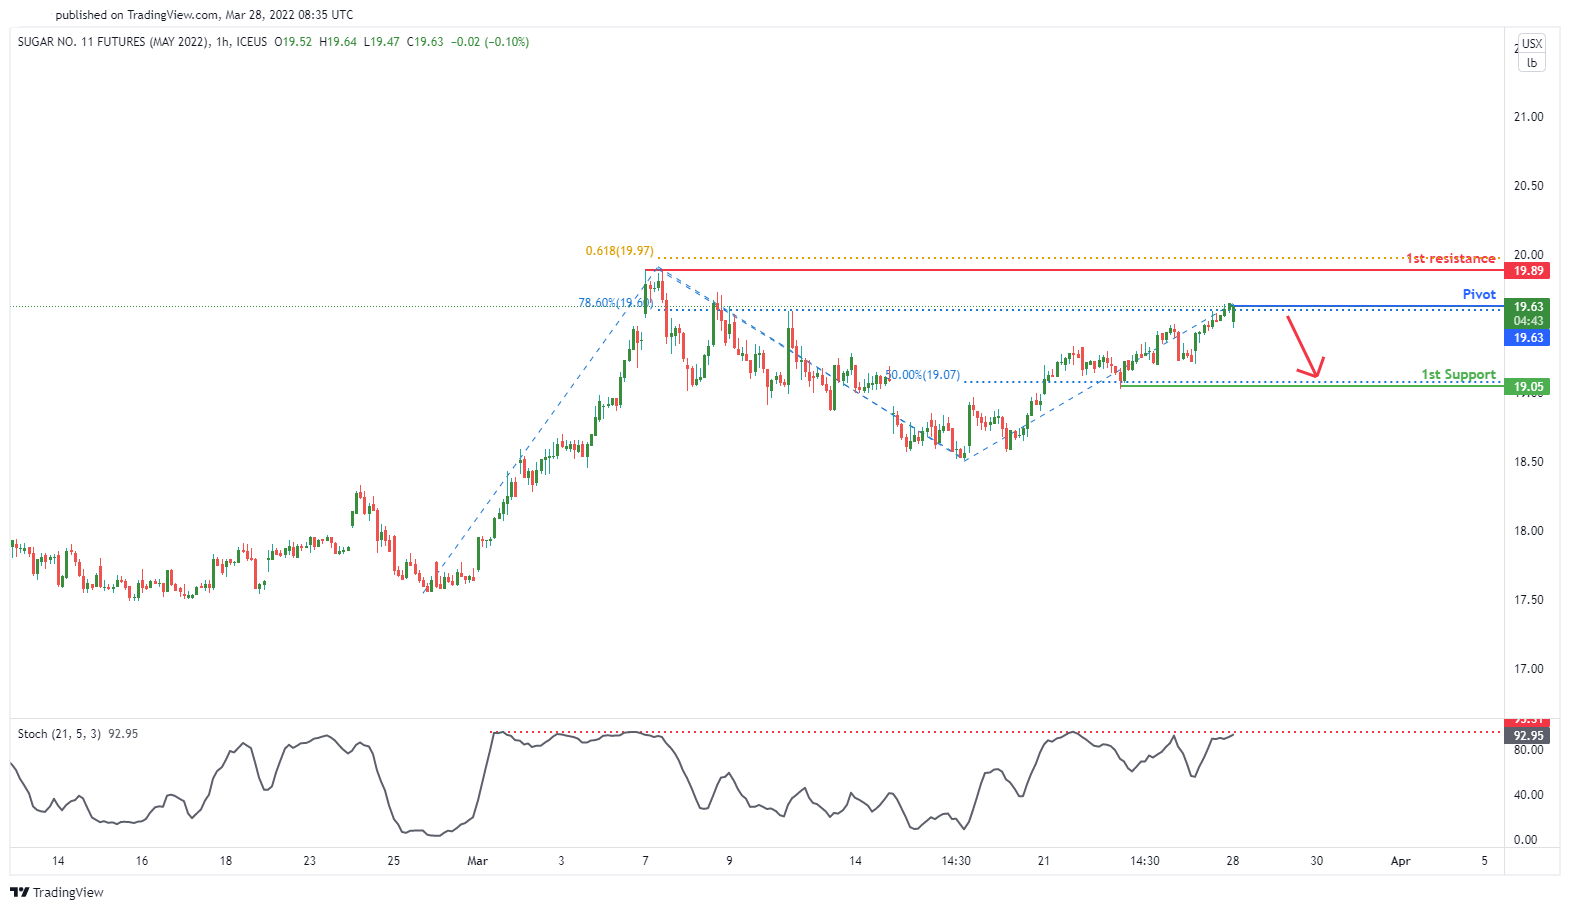Click the 17.00 price axis label
The width and height of the screenshot is (1570, 910).
click(x=1528, y=669)
